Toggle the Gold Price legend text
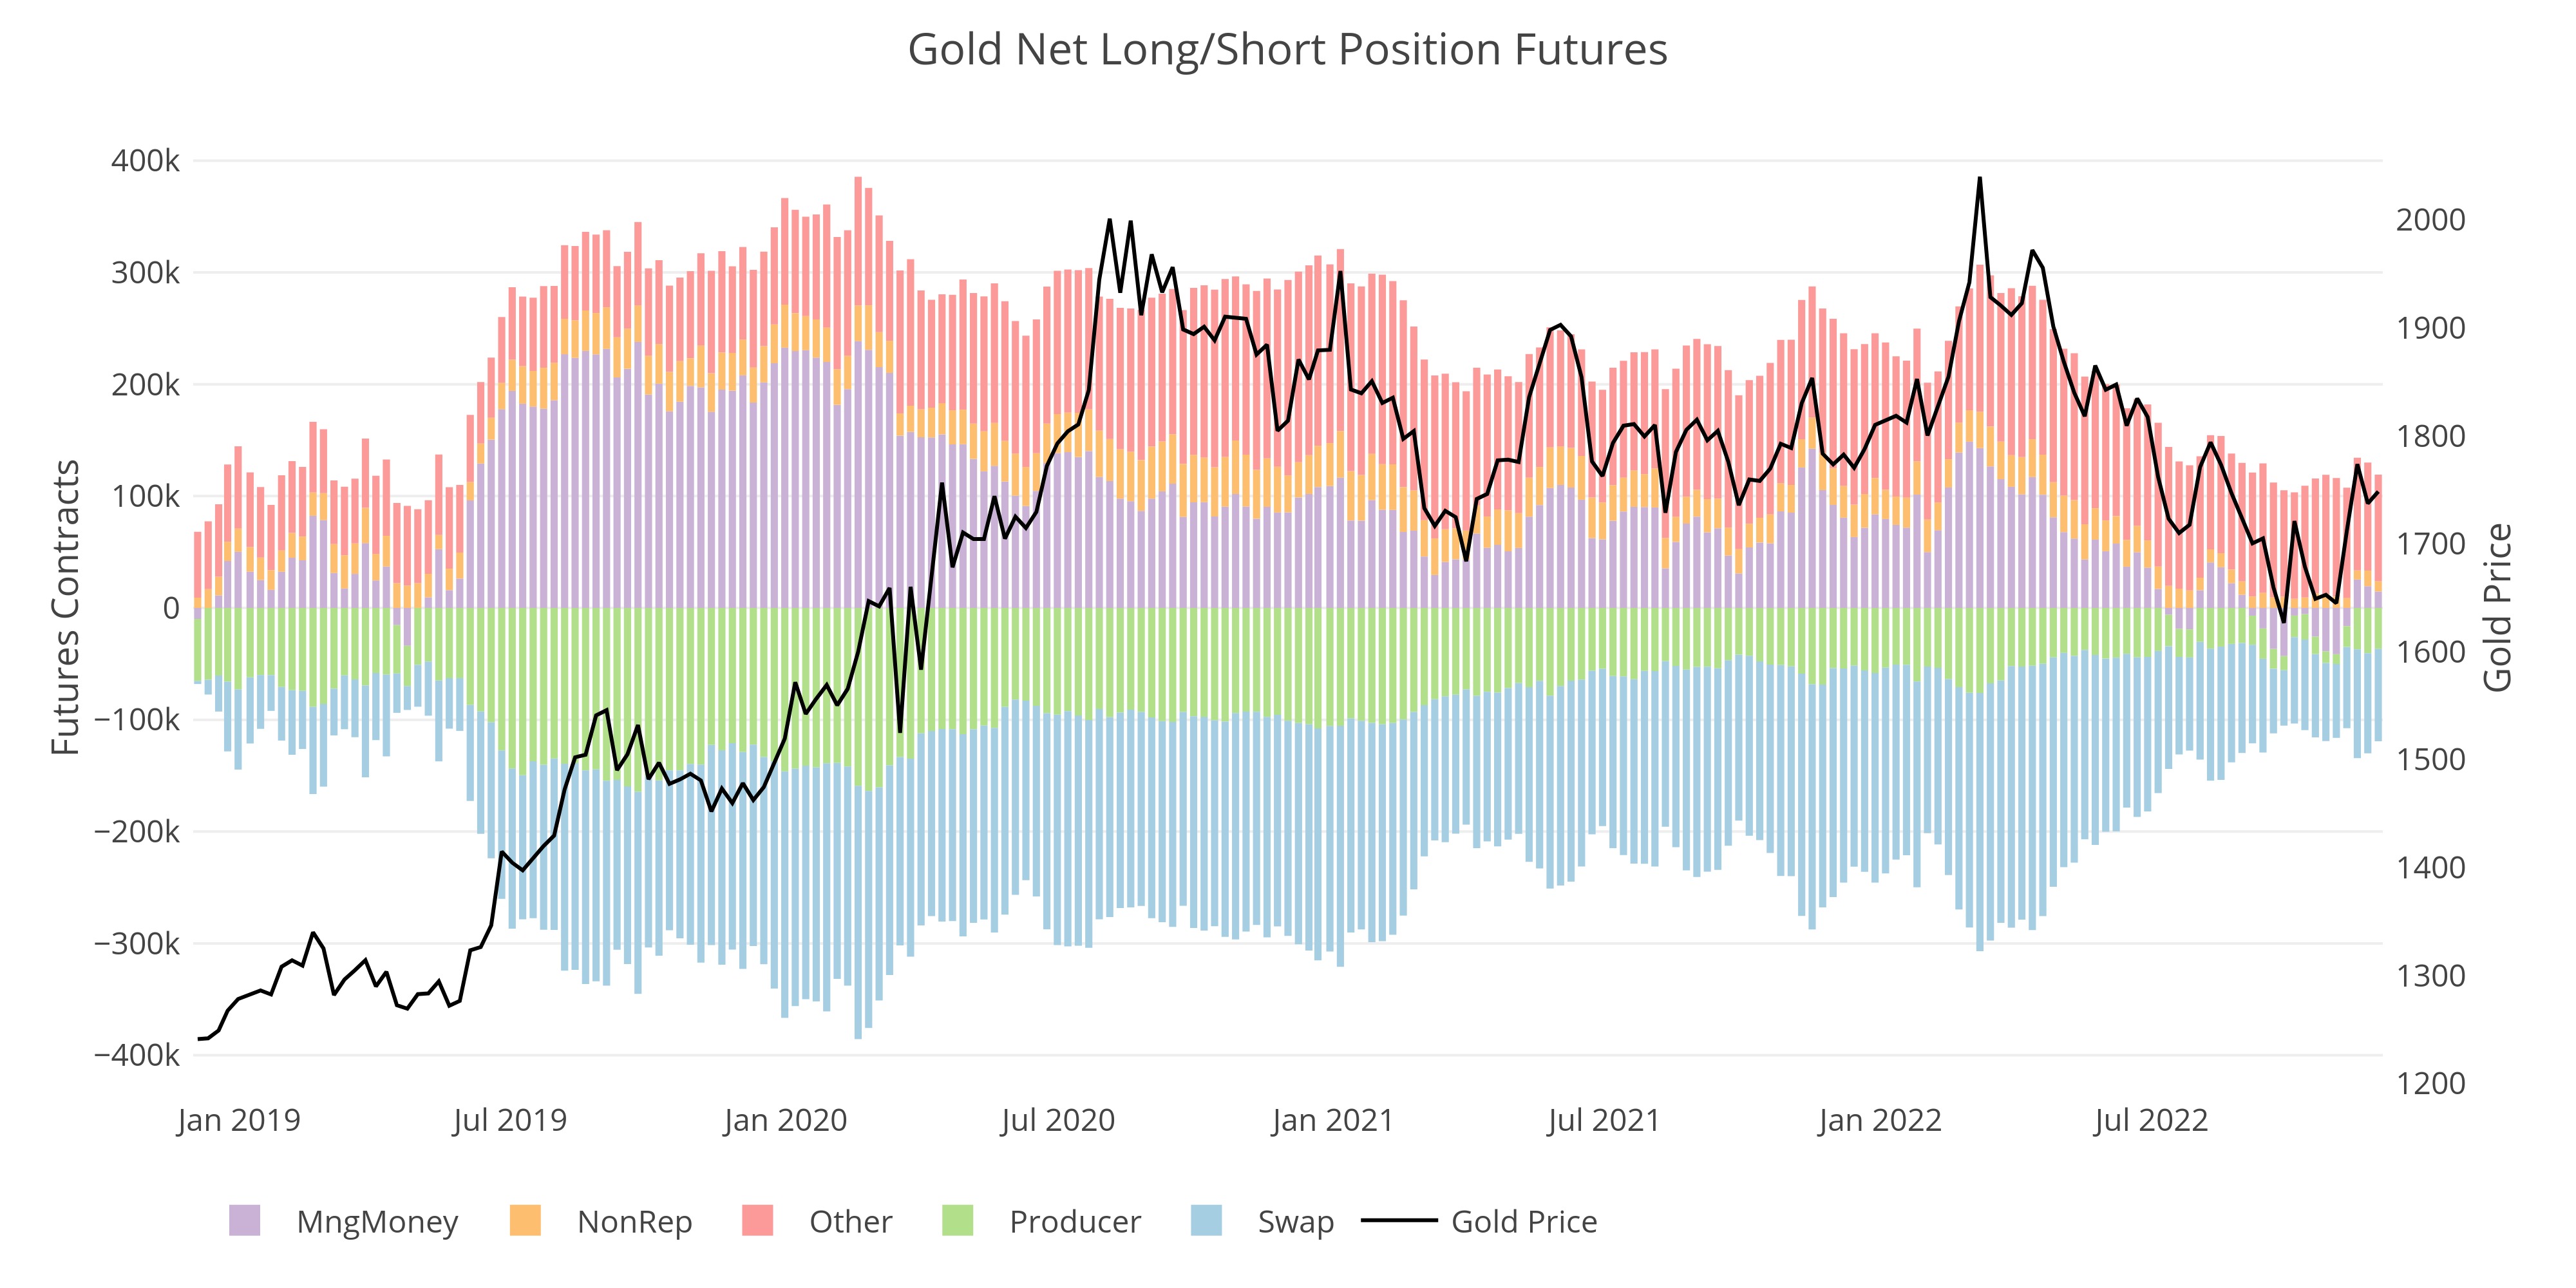Screen dimensions: 2576x1288 [1523, 1221]
